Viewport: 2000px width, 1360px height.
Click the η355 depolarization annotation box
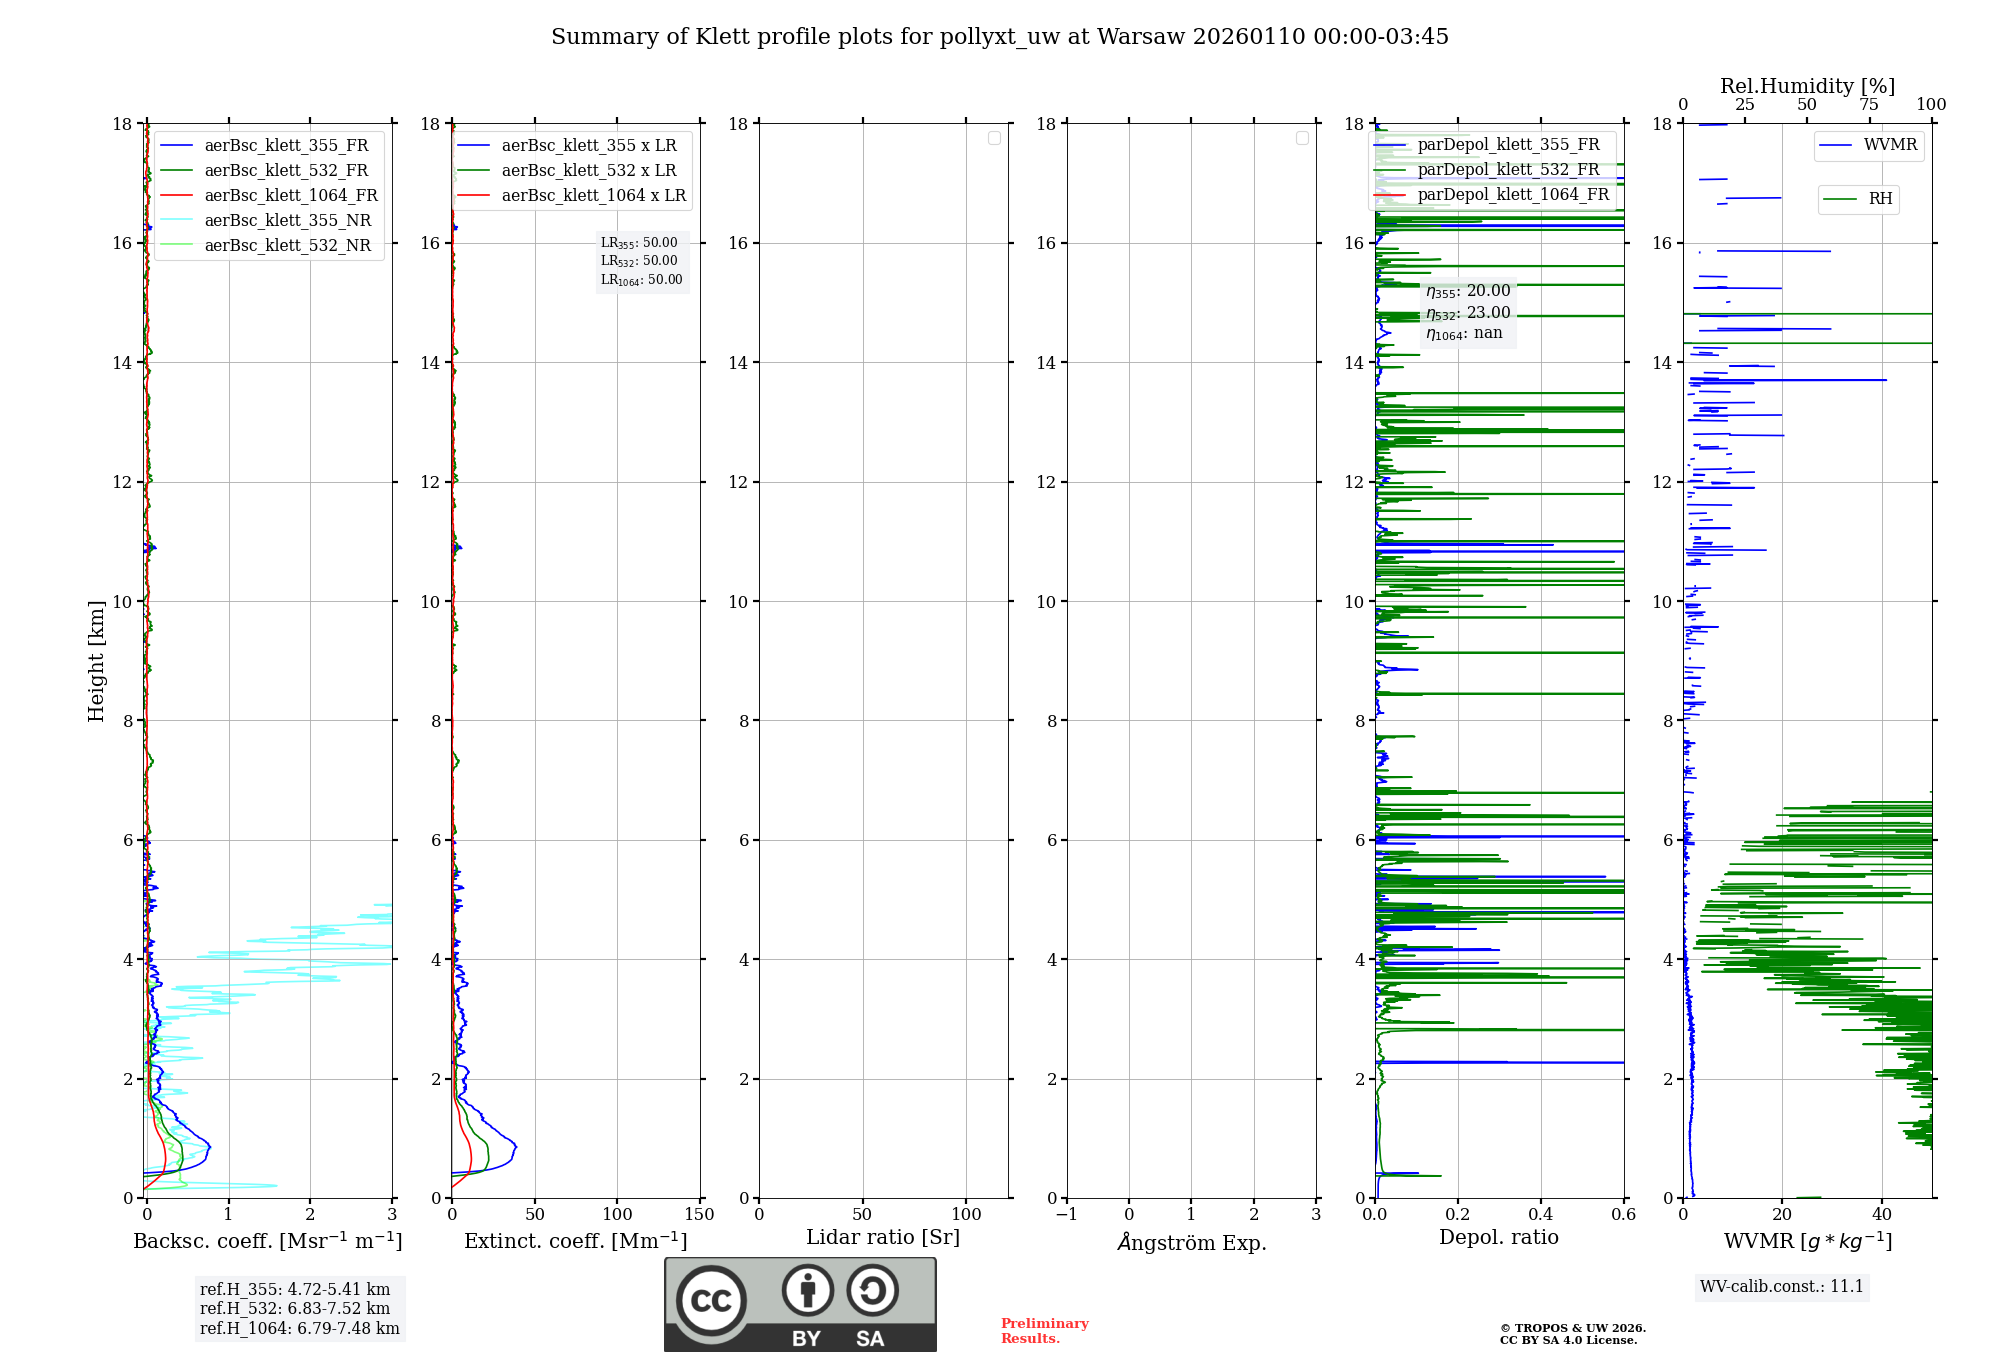click(1467, 312)
